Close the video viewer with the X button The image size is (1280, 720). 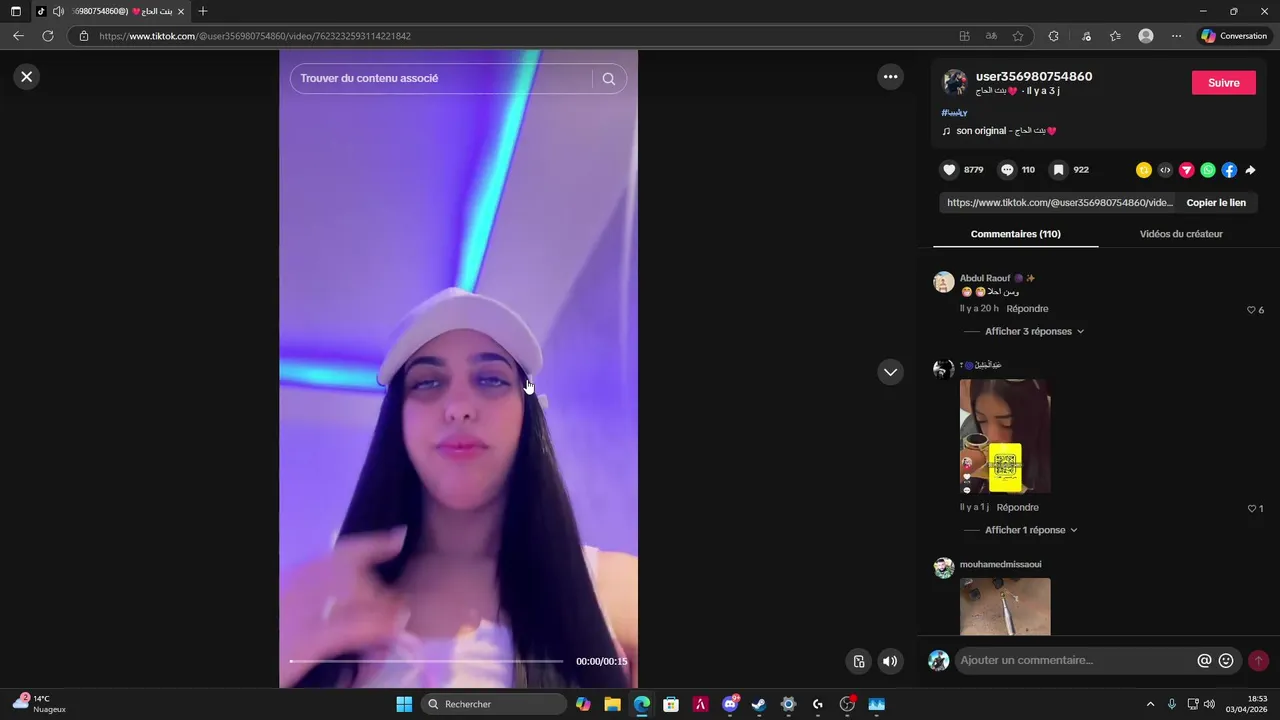click(27, 76)
